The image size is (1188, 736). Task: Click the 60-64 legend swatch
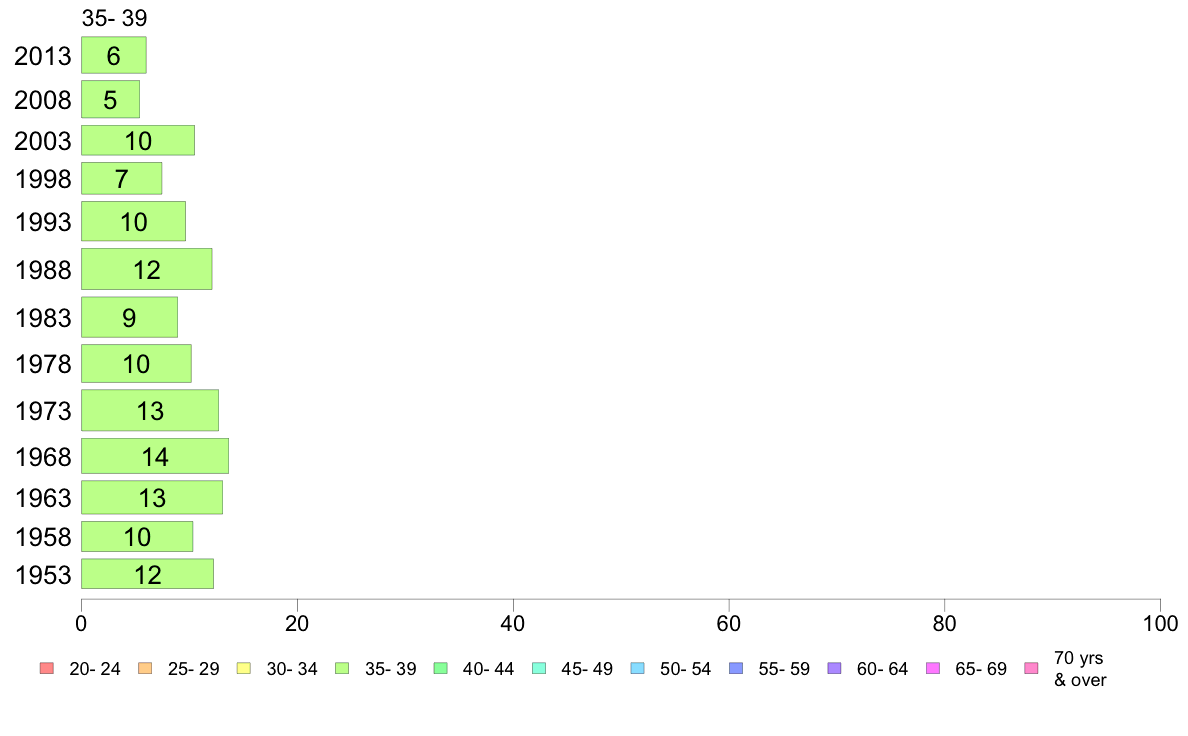click(x=835, y=669)
